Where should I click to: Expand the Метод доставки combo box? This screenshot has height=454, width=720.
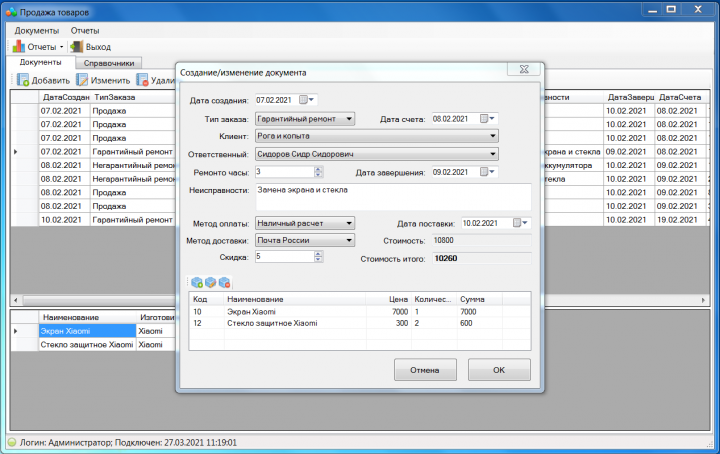pos(349,240)
